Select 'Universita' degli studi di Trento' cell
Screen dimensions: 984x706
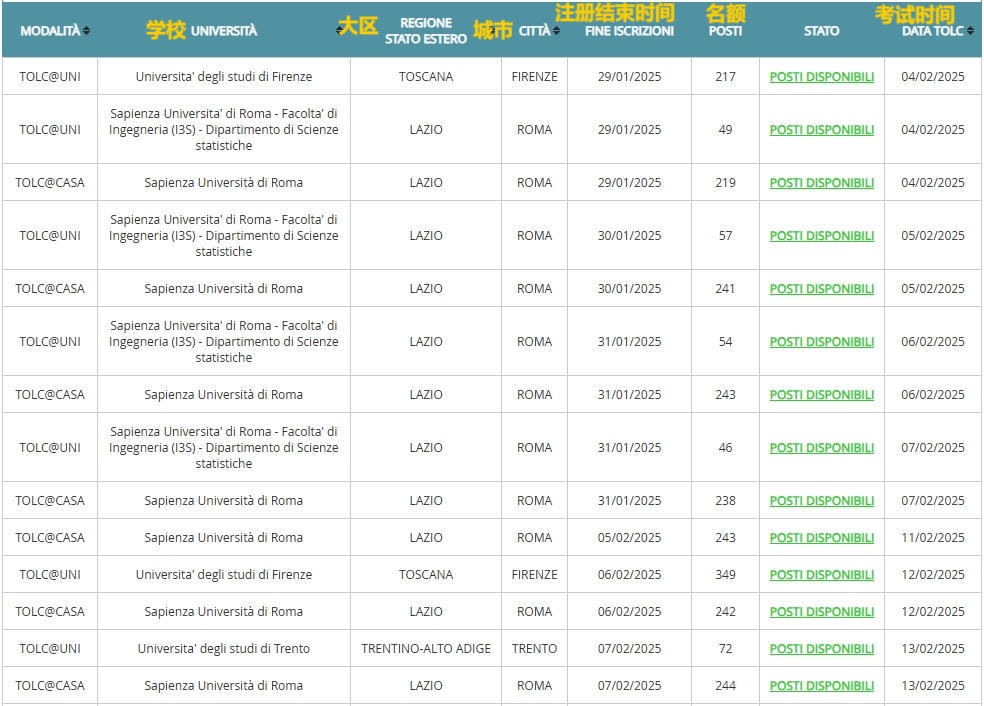224,649
